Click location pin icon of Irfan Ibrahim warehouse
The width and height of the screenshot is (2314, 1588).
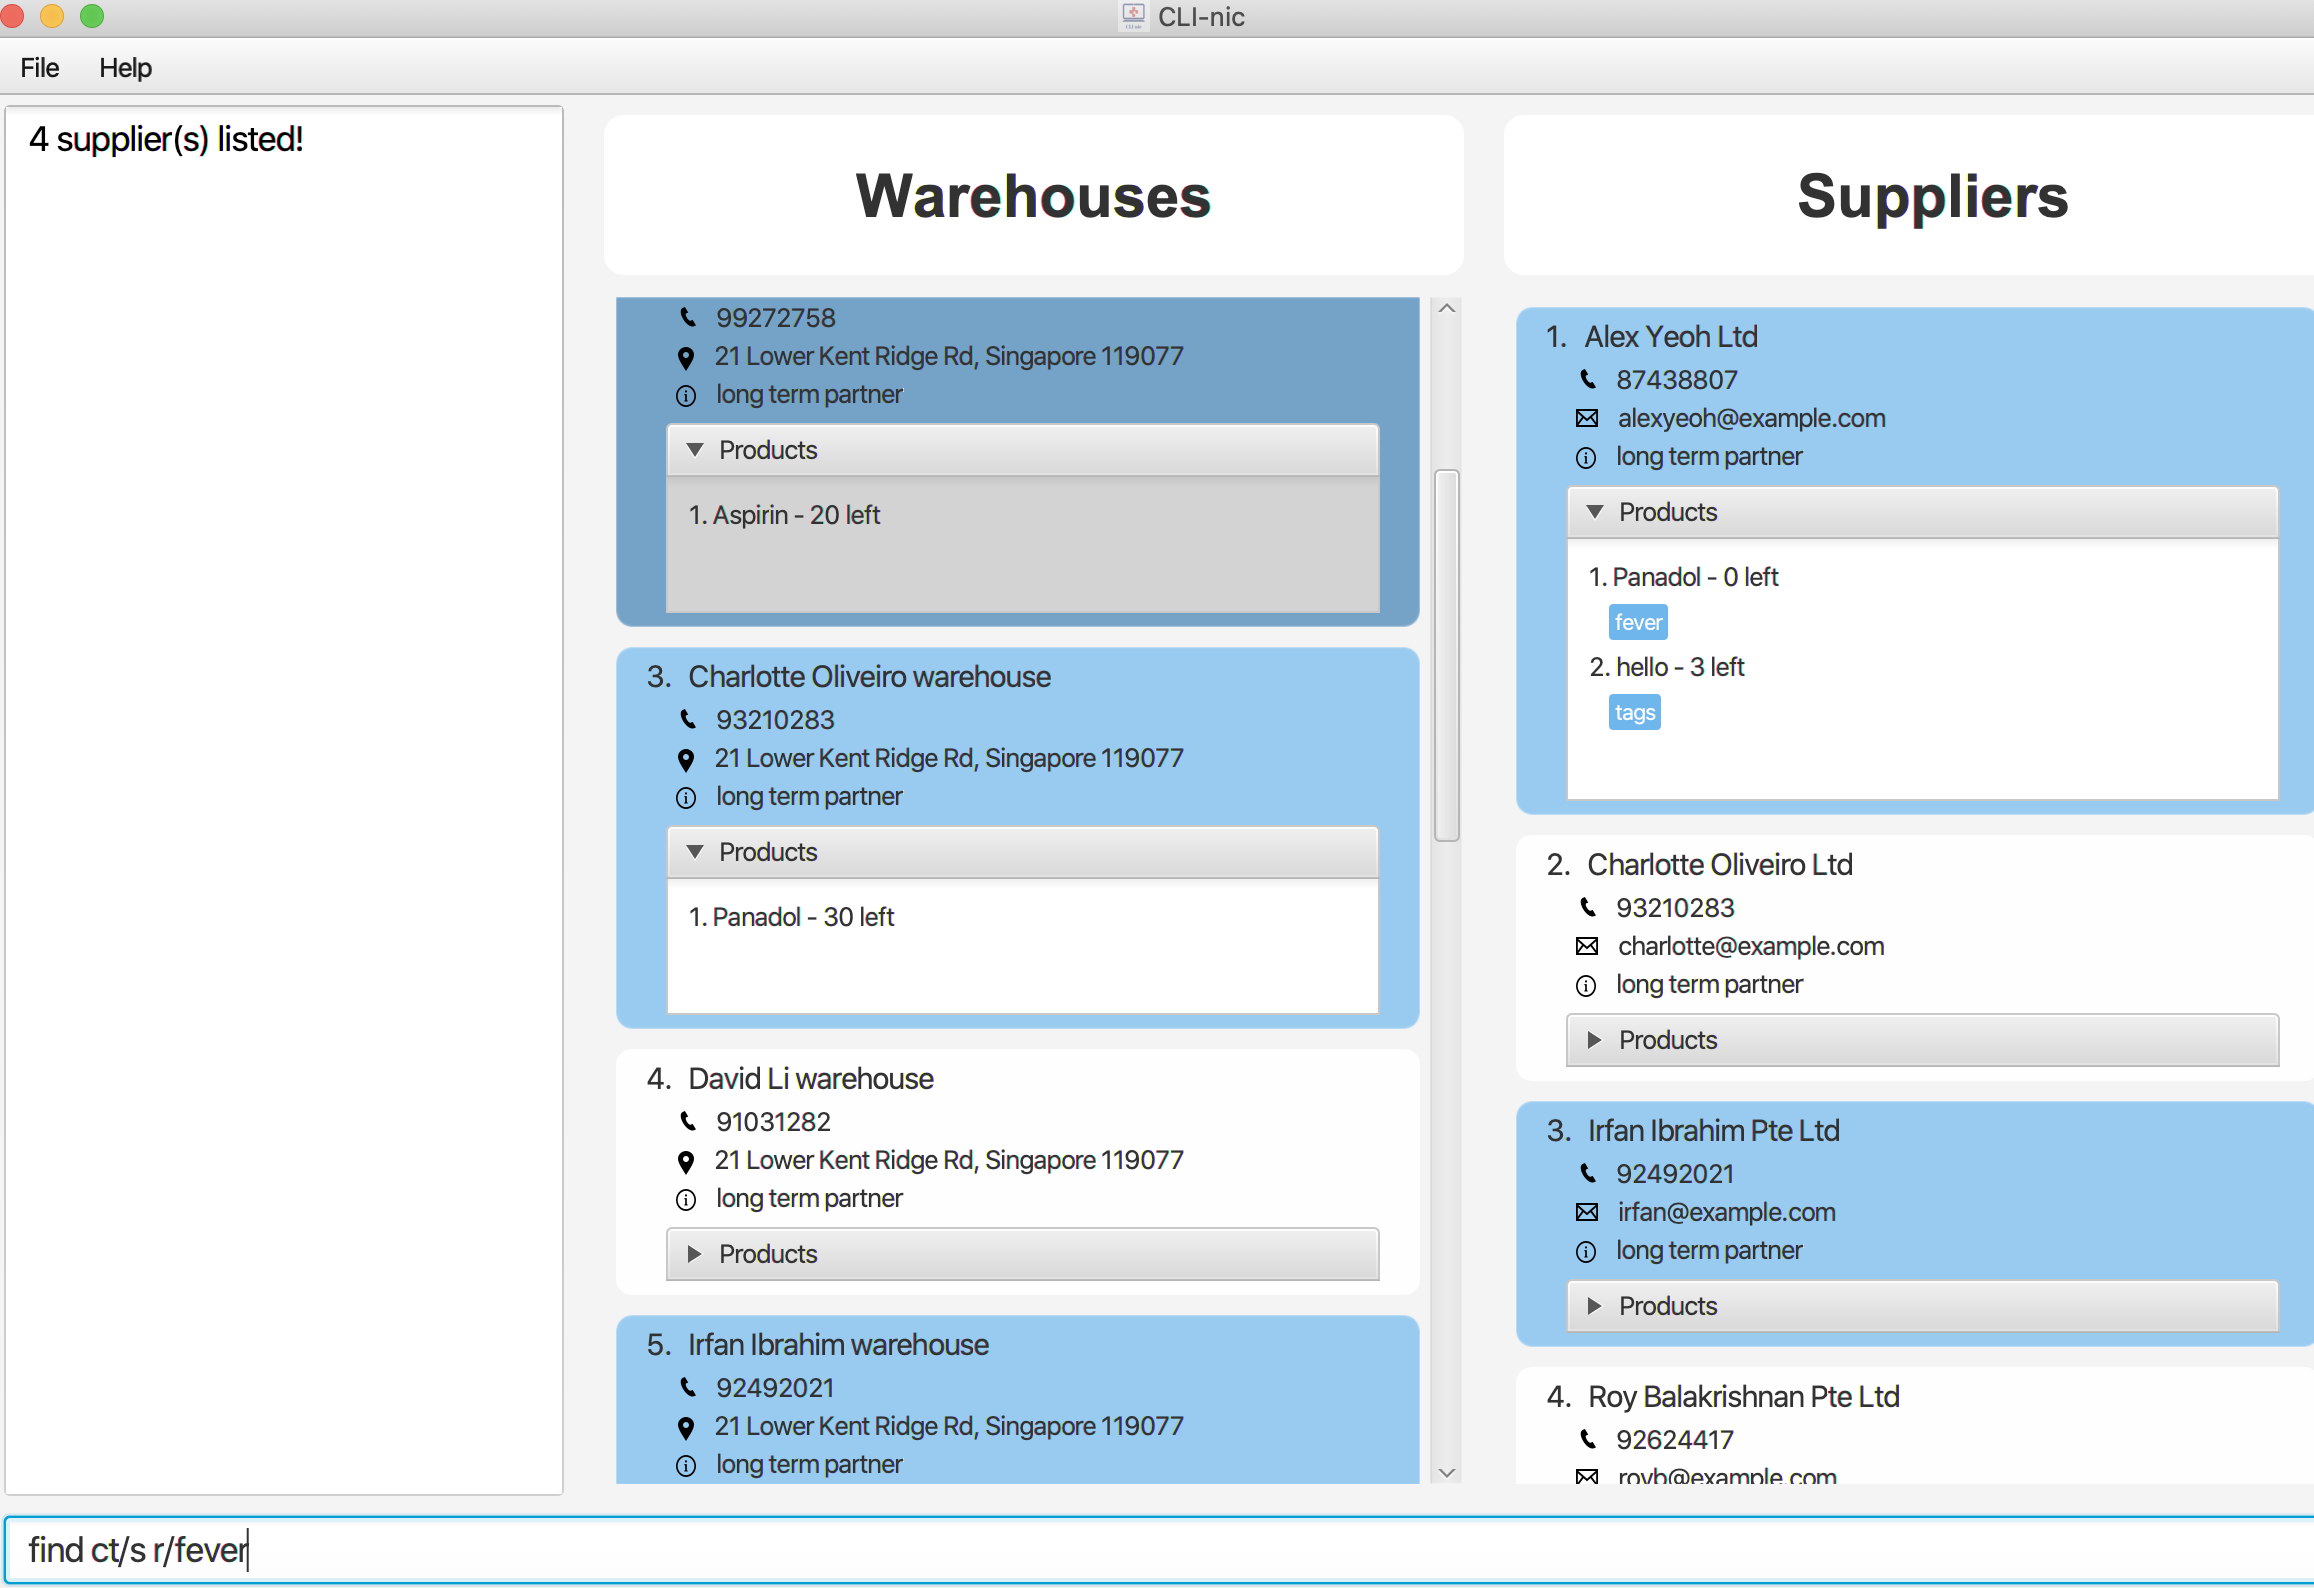pos(686,1427)
